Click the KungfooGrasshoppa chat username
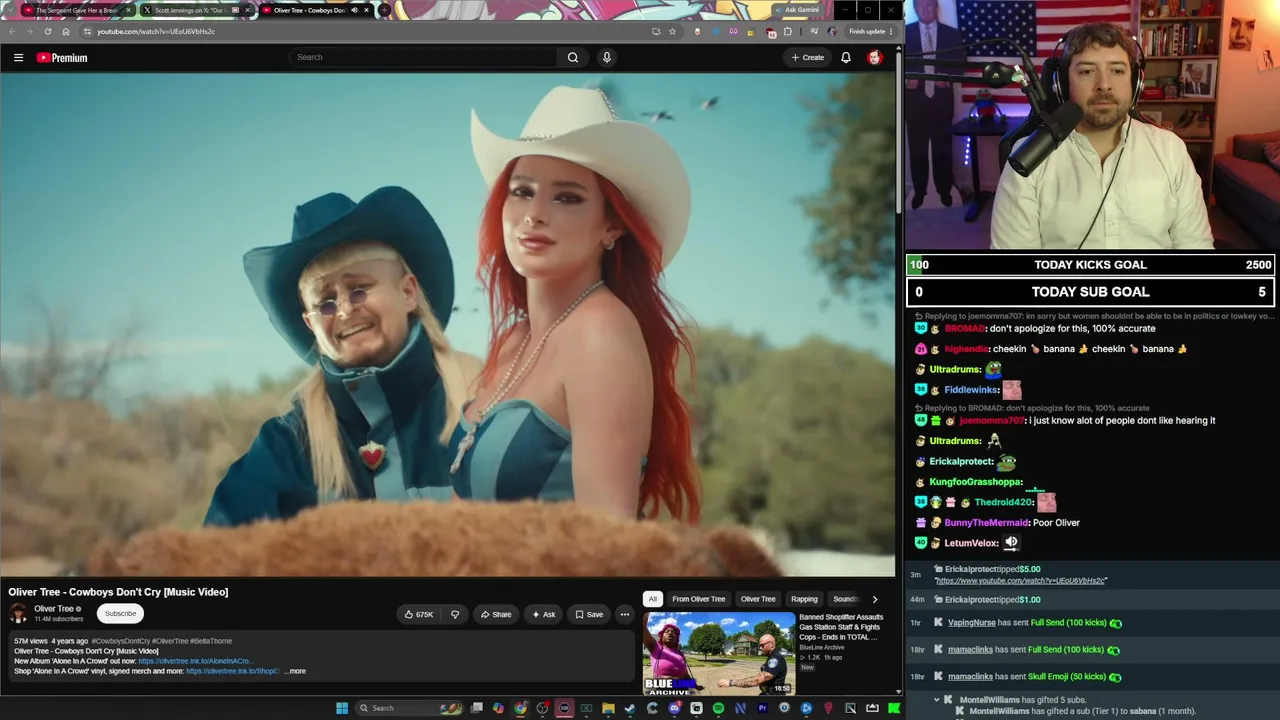Viewport: 1280px width, 720px height. pos(975,482)
